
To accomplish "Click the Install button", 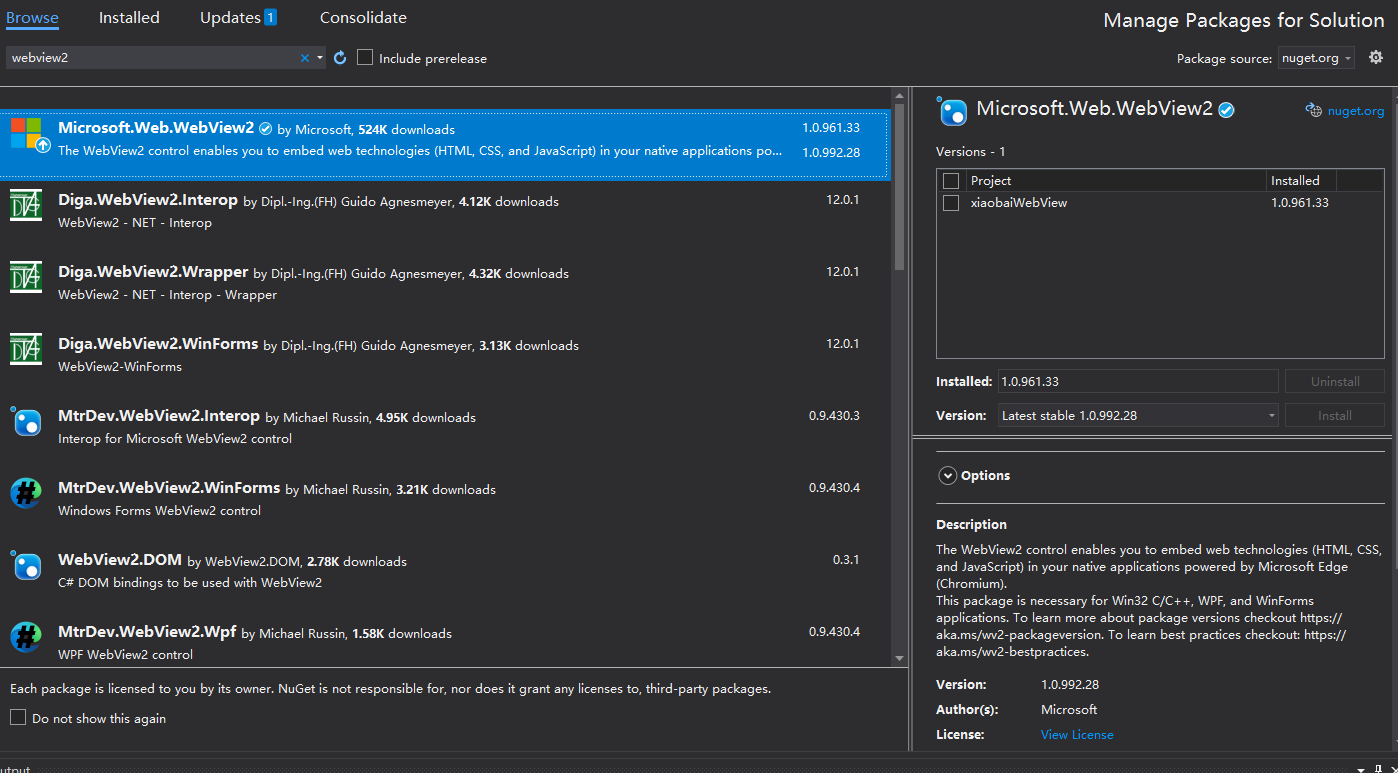I will click(x=1335, y=415).
